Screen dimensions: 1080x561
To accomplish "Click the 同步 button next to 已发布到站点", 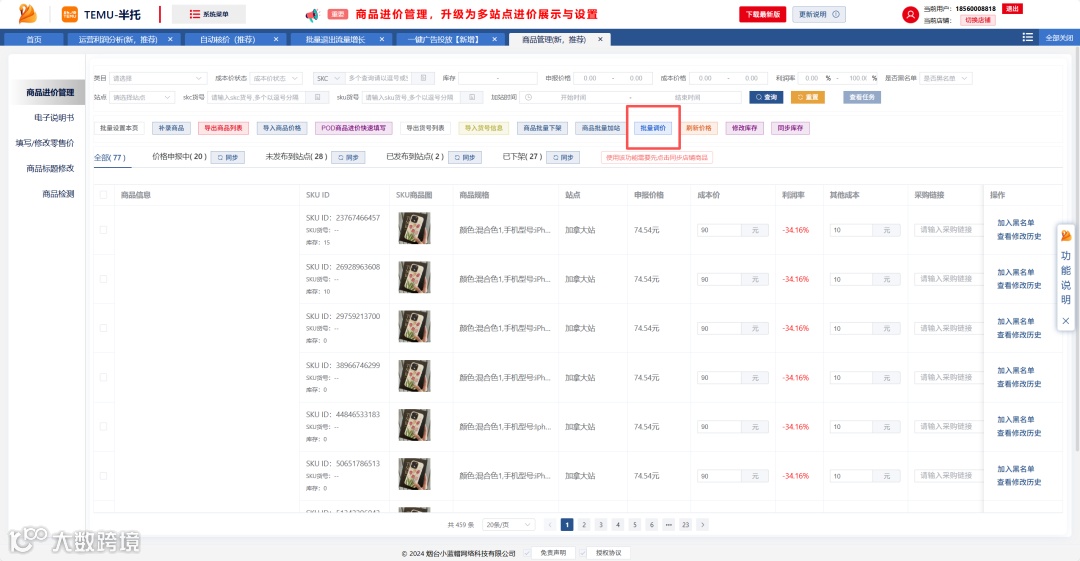I will (x=464, y=157).
